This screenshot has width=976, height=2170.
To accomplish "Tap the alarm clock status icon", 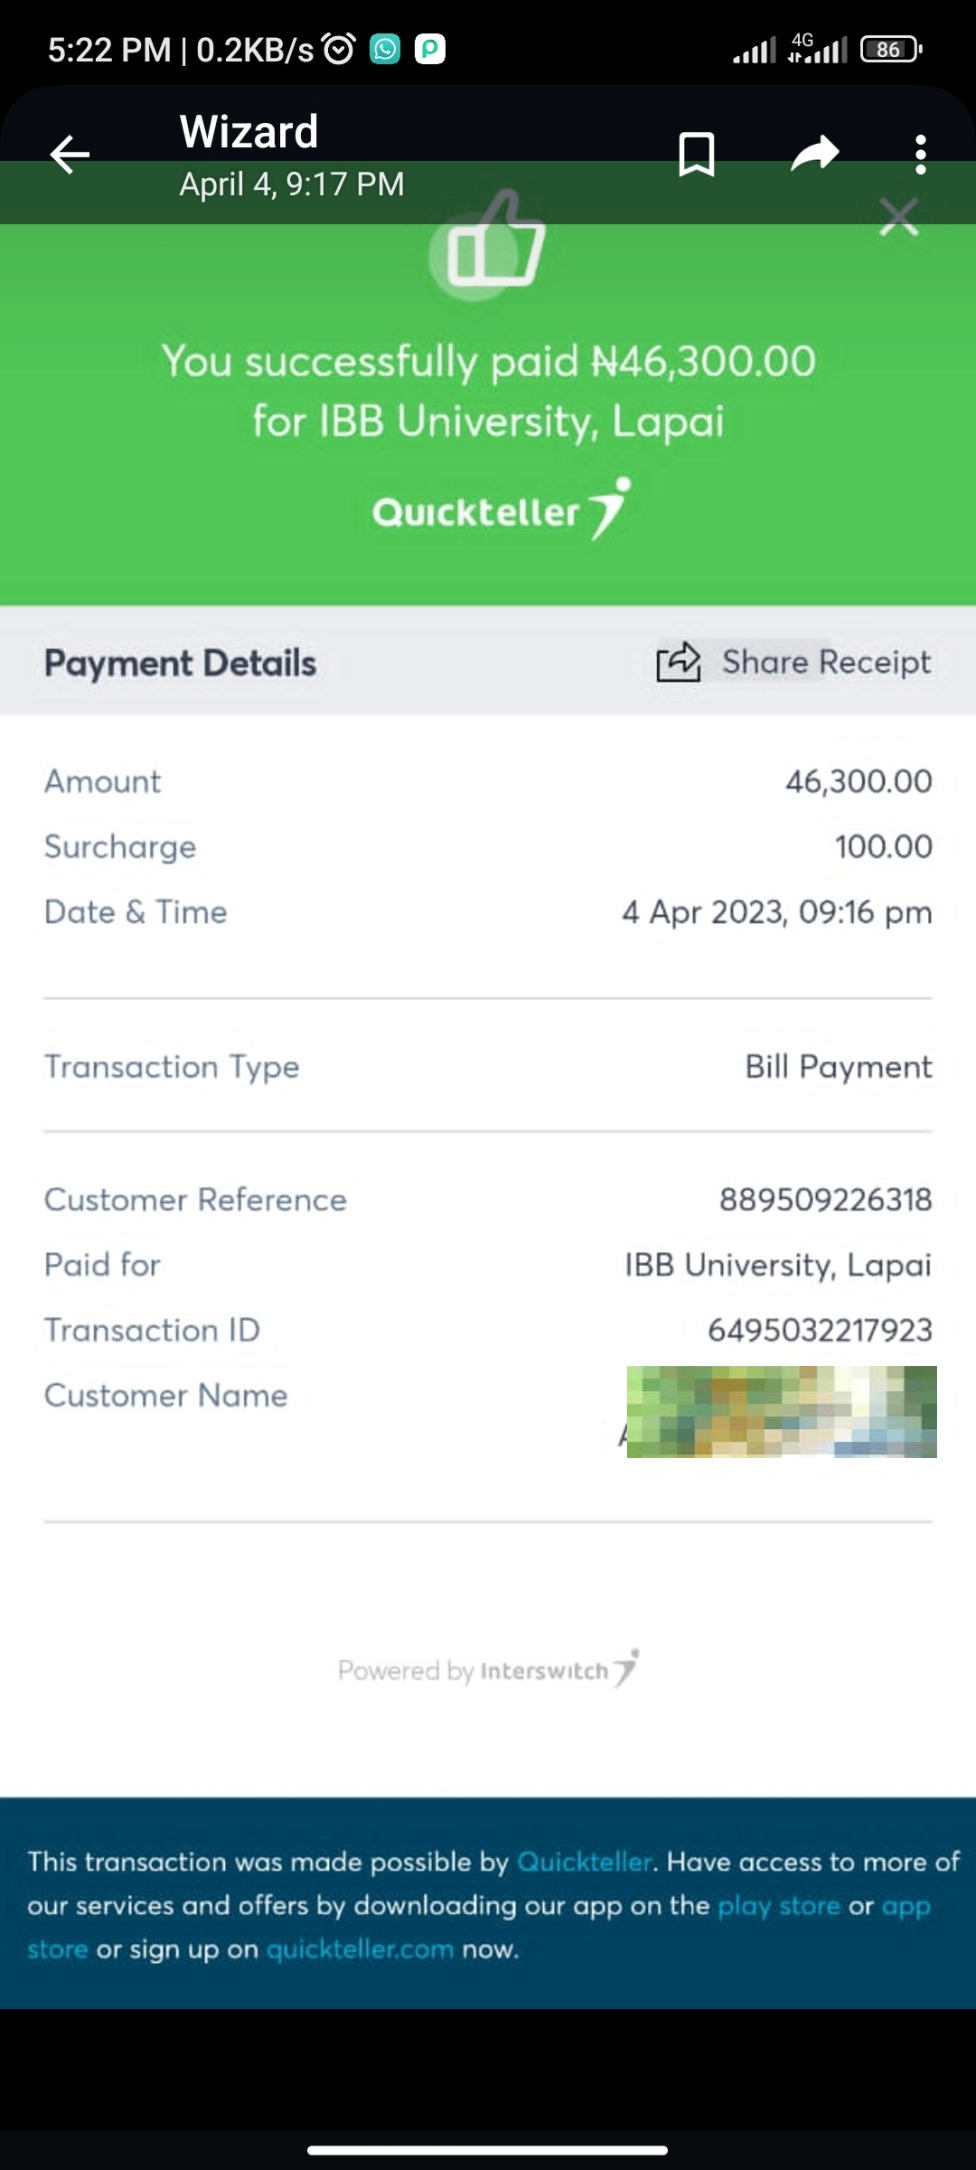I will (x=339, y=49).
